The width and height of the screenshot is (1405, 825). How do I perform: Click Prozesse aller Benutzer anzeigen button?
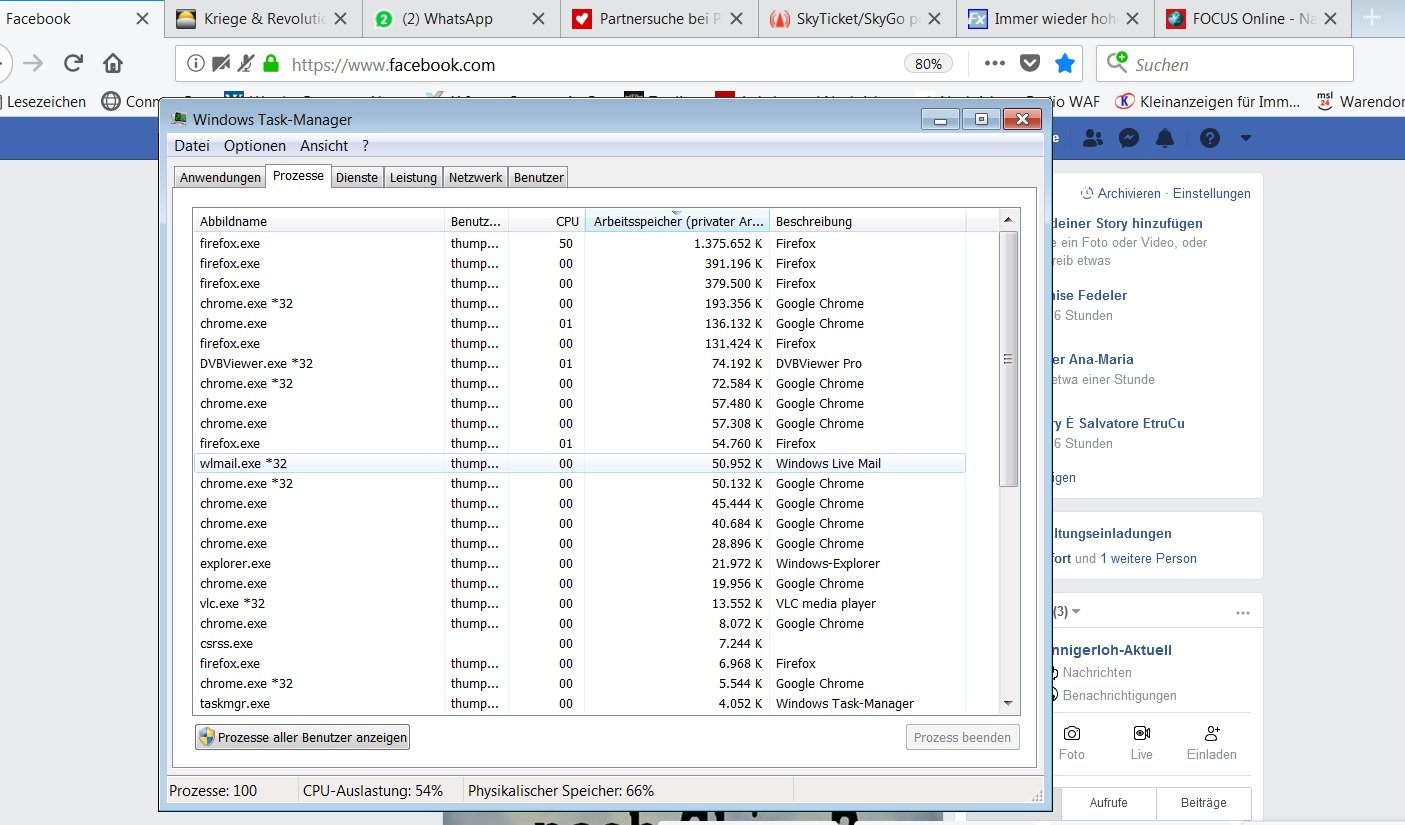click(x=303, y=738)
